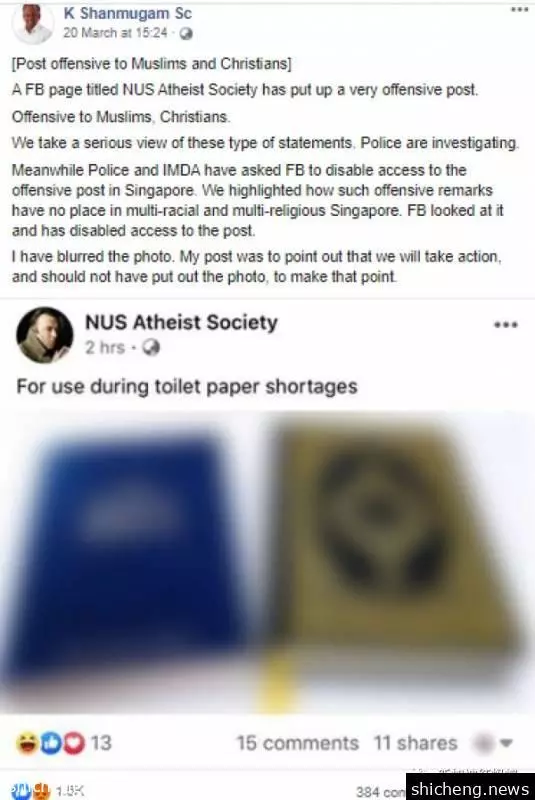Click the globe icon next to 2 hrs
The image size is (535, 800).
point(151,347)
